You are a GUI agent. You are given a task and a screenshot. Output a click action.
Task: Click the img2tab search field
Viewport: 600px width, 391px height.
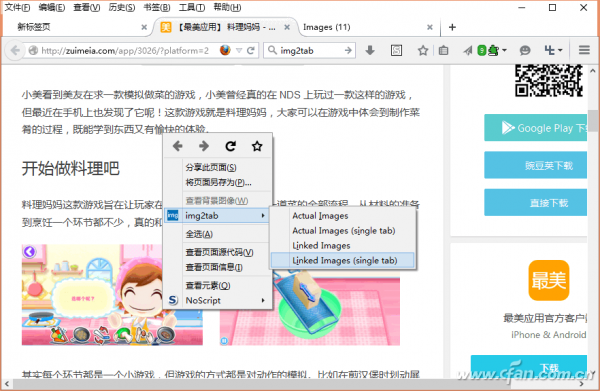point(310,51)
